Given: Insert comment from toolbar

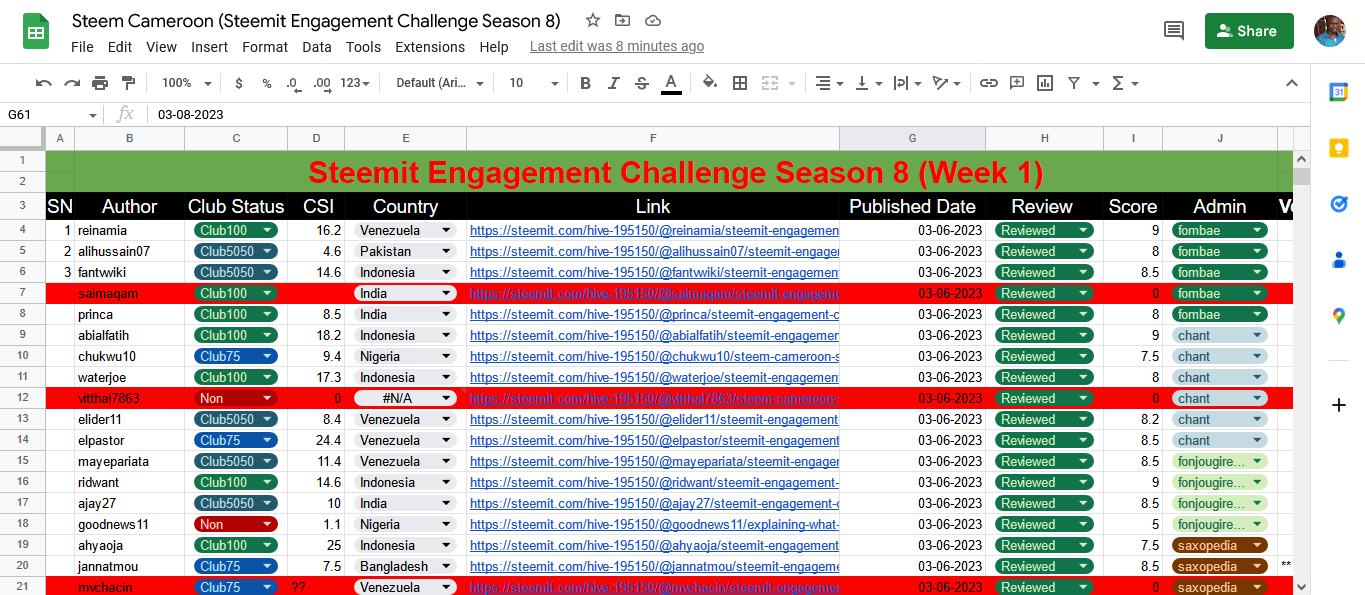Looking at the screenshot, I should pos(1017,83).
